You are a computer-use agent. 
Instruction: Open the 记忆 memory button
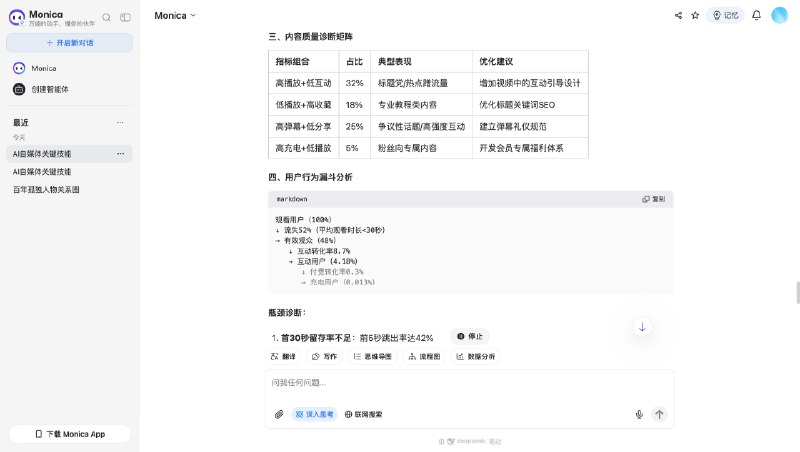(x=725, y=16)
